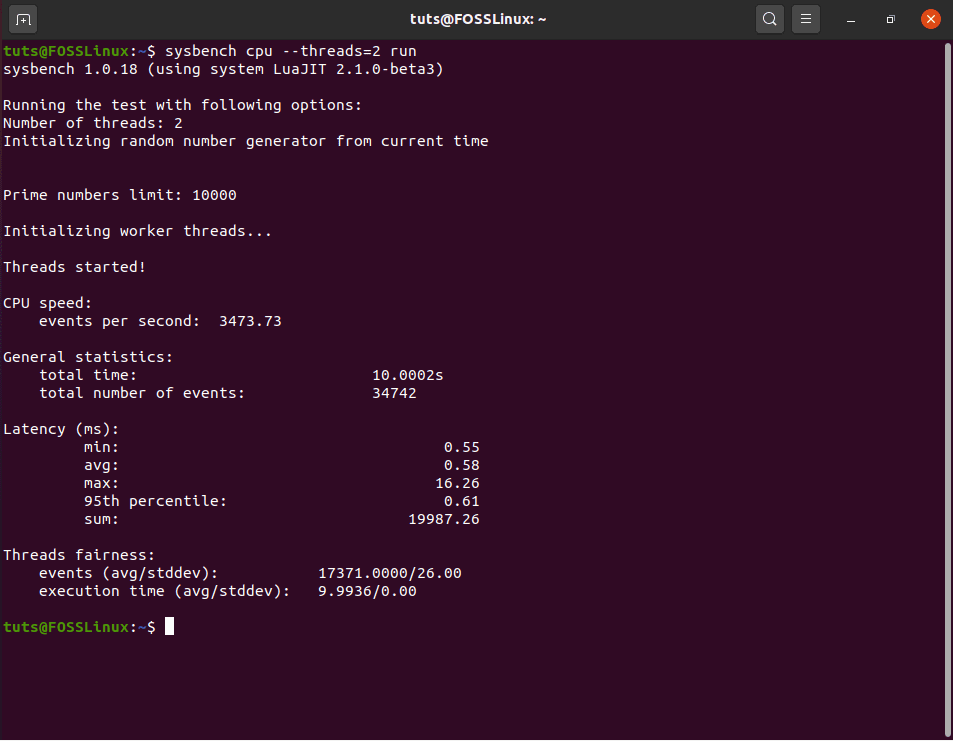Open the hamburger menu
Image resolution: width=953 pixels, height=741 pixels.
806,18
